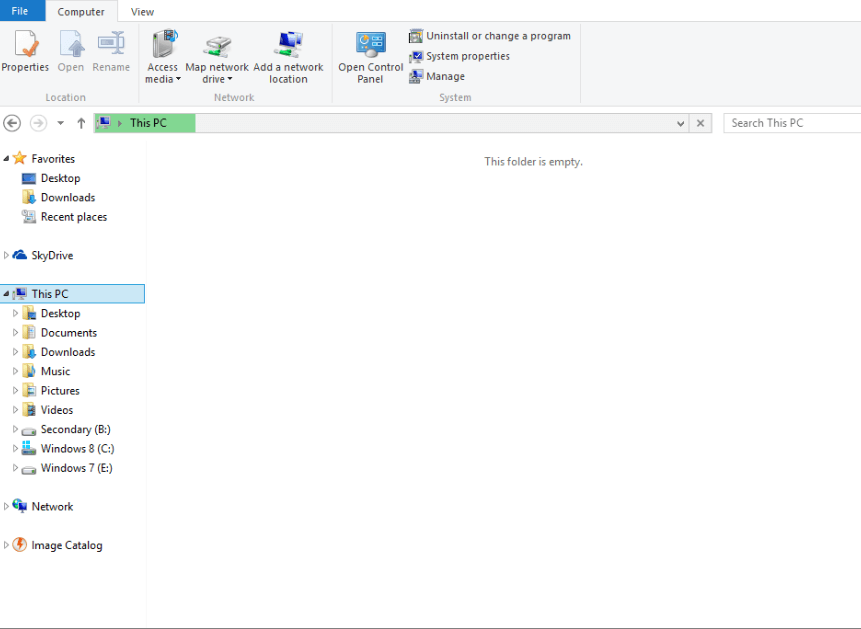This screenshot has width=861, height=629.
Task: Open Control Panel from the ribbon
Action: (370, 57)
